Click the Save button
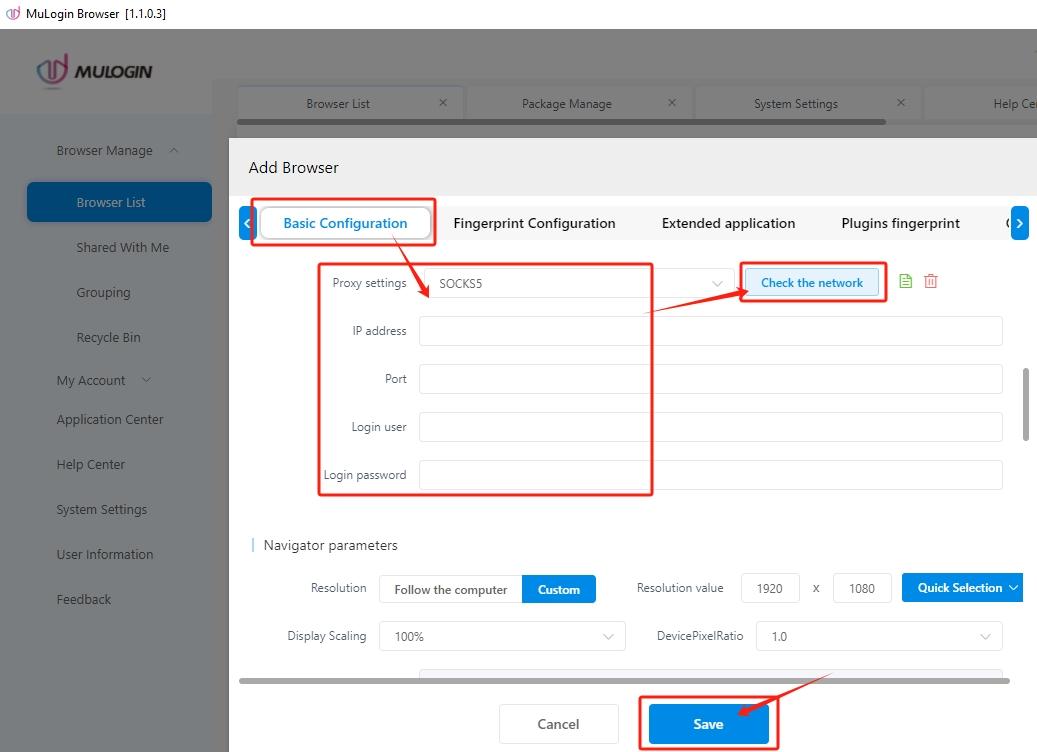The width and height of the screenshot is (1037, 752). [708, 724]
